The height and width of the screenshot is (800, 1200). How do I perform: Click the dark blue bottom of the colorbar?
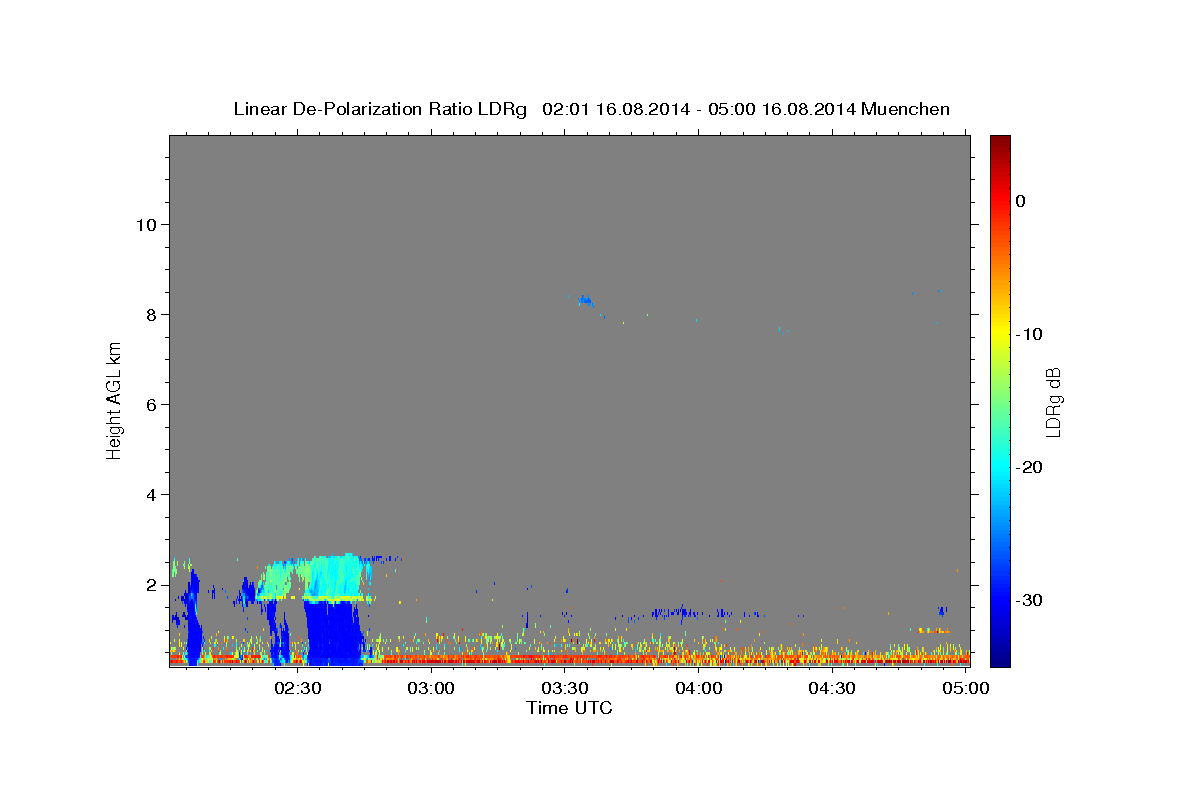pyautogui.click(x=1000, y=655)
